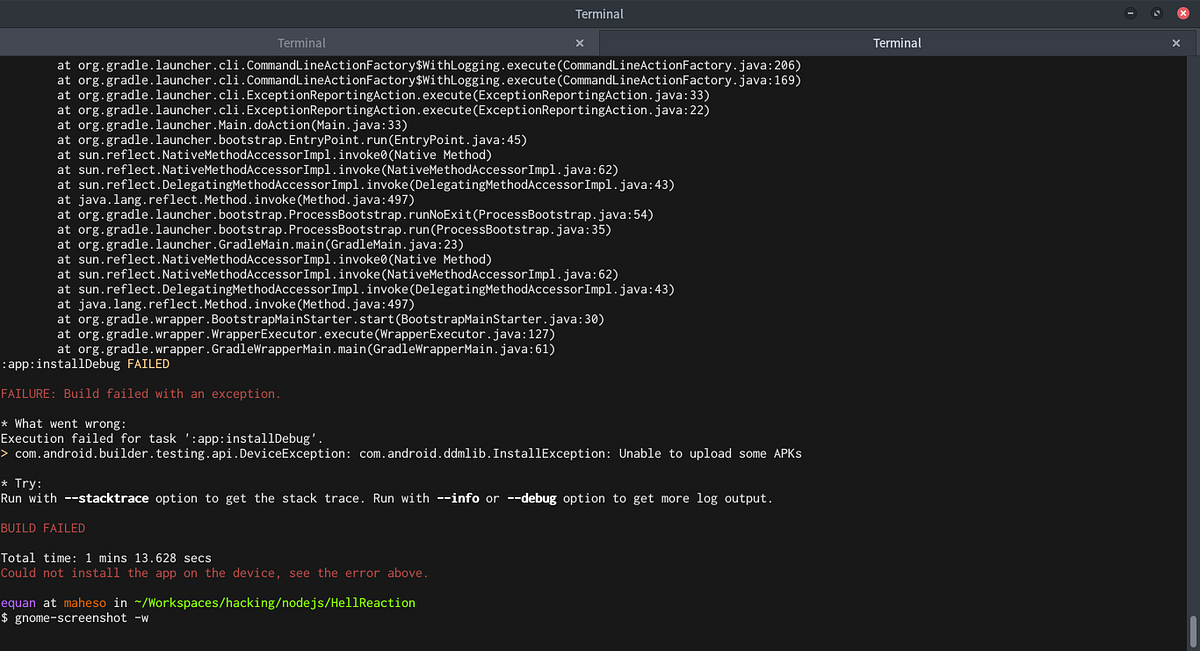Switch to the left inactive Terminal tab
The image size is (1200, 651).
point(301,42)
